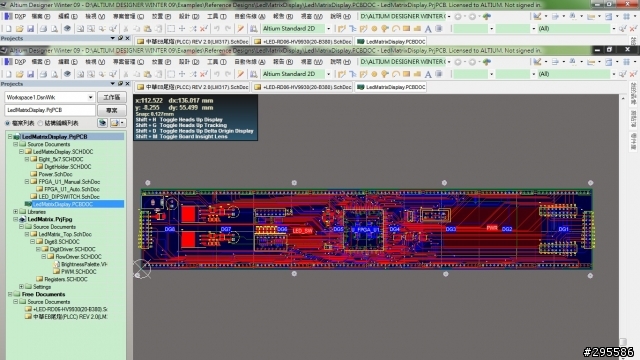Switch to 中華EB尾燈 SchDoc tab in back window
The width and height of the screenshot is (640, 360).
pyautogui.click(x=193, y=42)
